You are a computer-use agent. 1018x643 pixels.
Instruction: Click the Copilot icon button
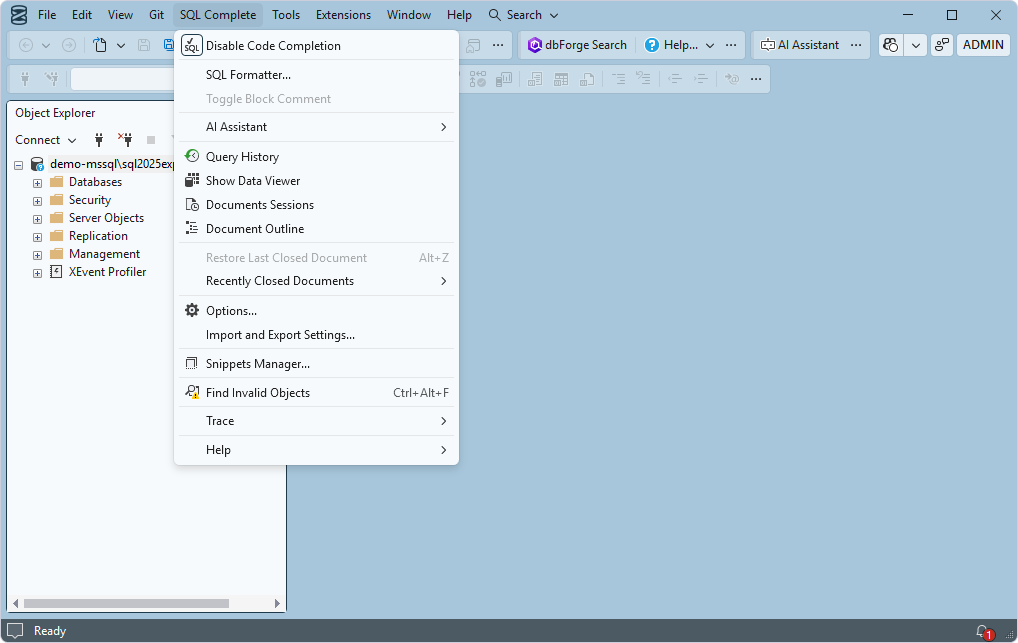pos(891,45)
